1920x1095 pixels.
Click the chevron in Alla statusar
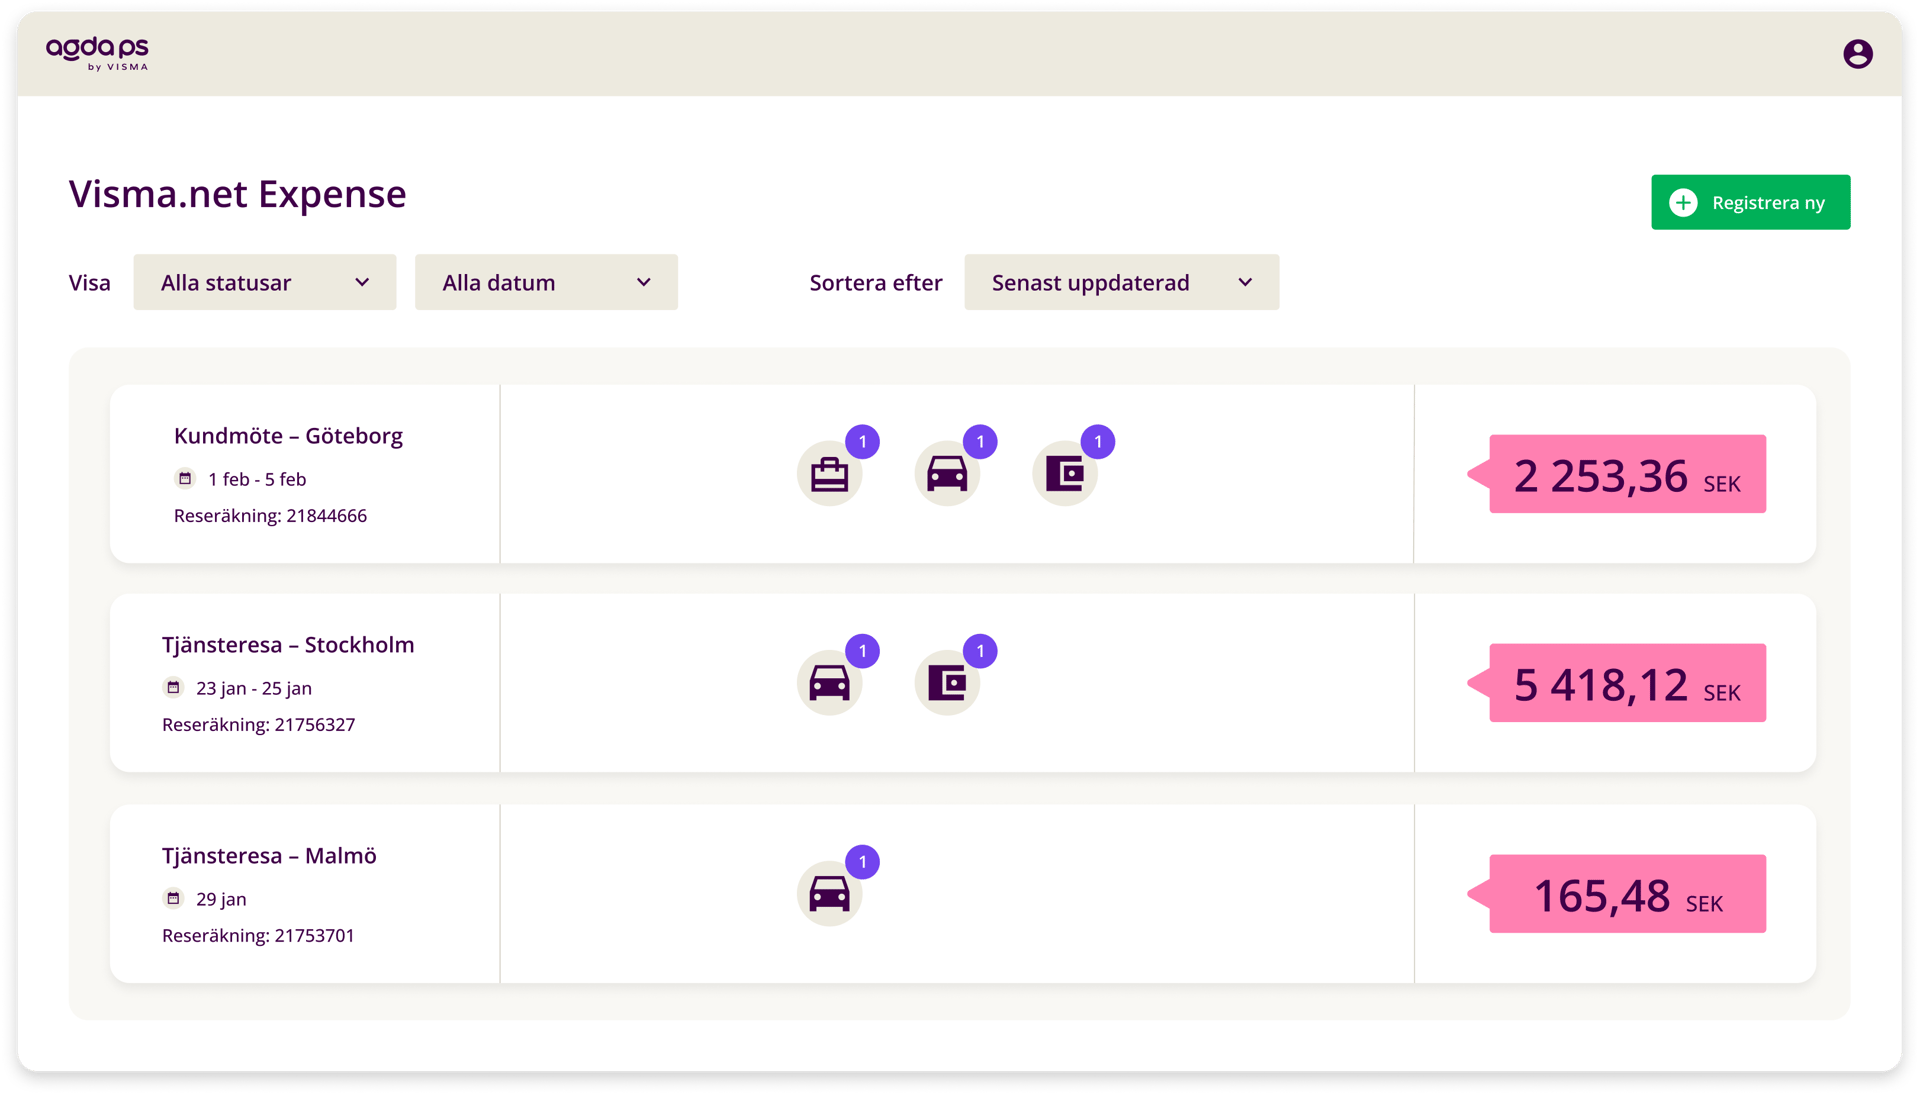(x=362, y=283)
